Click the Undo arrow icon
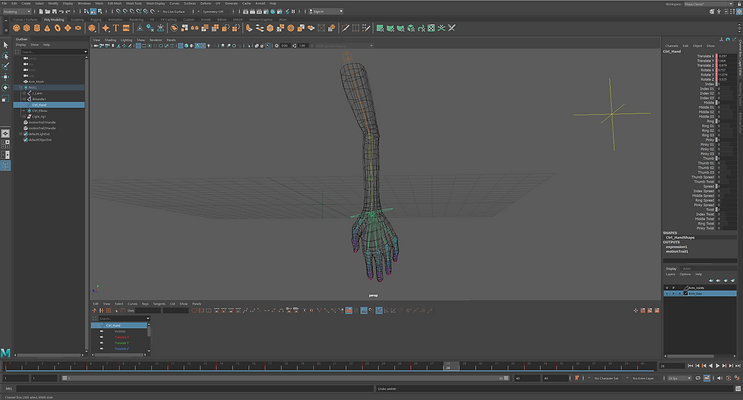The image size is (743, 400). (61, 11)
